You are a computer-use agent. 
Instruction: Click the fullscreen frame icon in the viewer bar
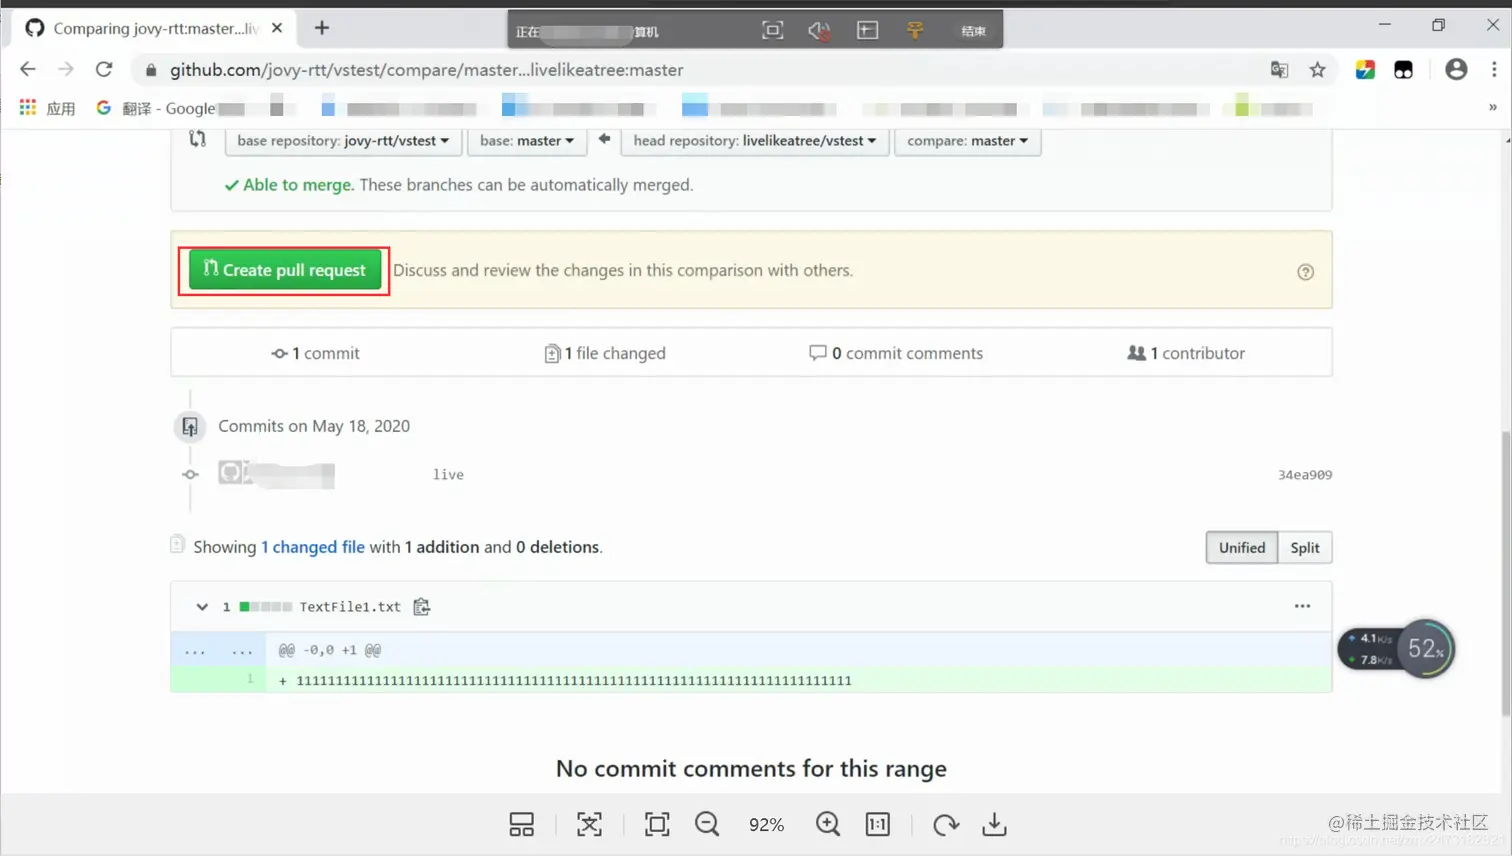point(657,824)
